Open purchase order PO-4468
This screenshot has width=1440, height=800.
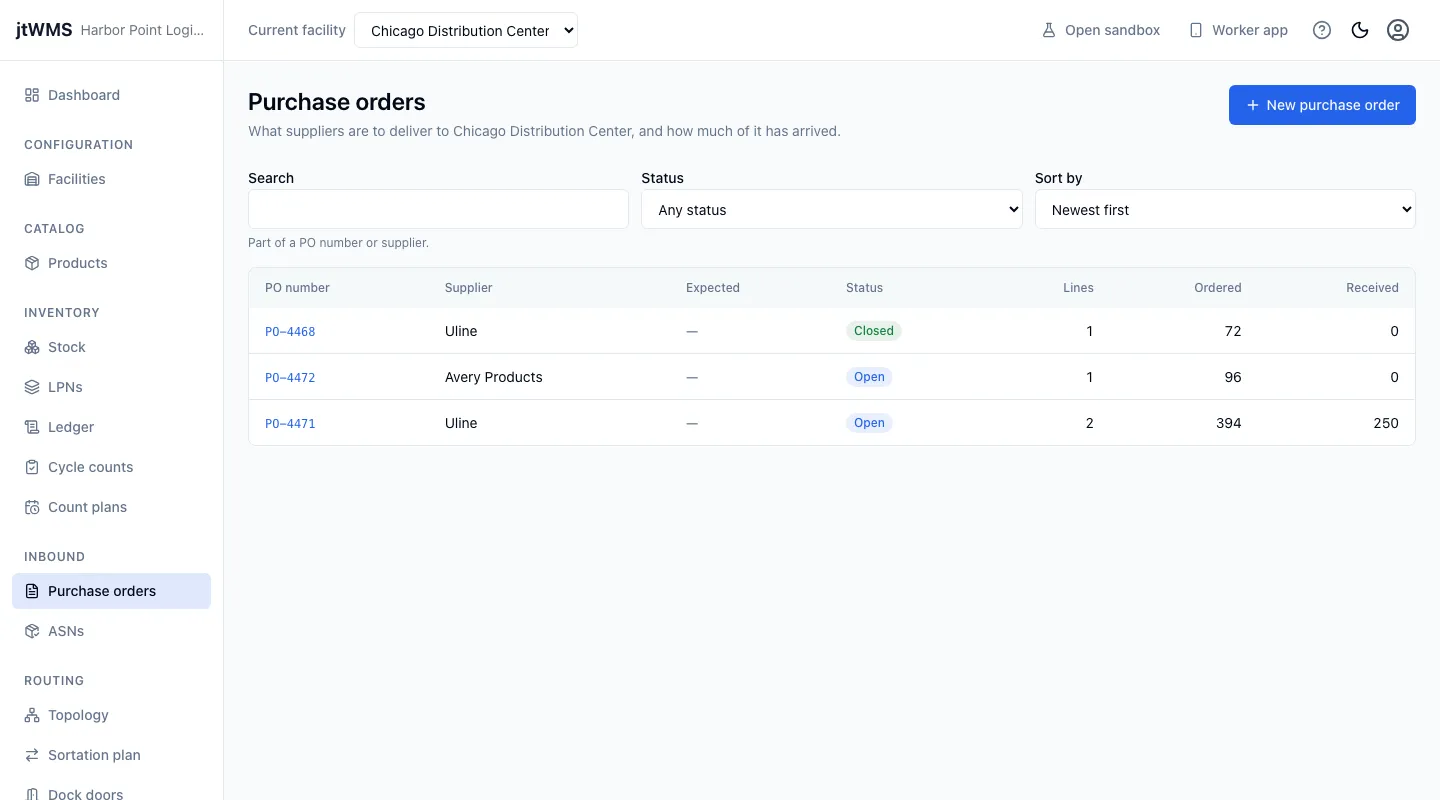[x=290, y=331]
